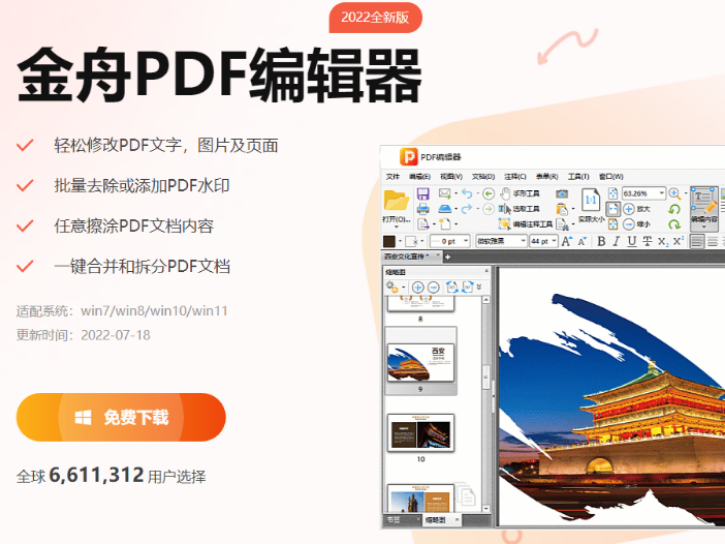Click the purple floppy disk save icon

[423, 194]
